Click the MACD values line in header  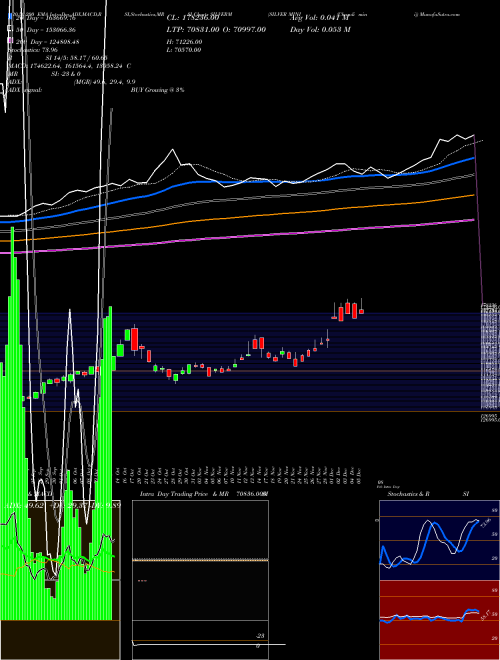pos(69,66)
